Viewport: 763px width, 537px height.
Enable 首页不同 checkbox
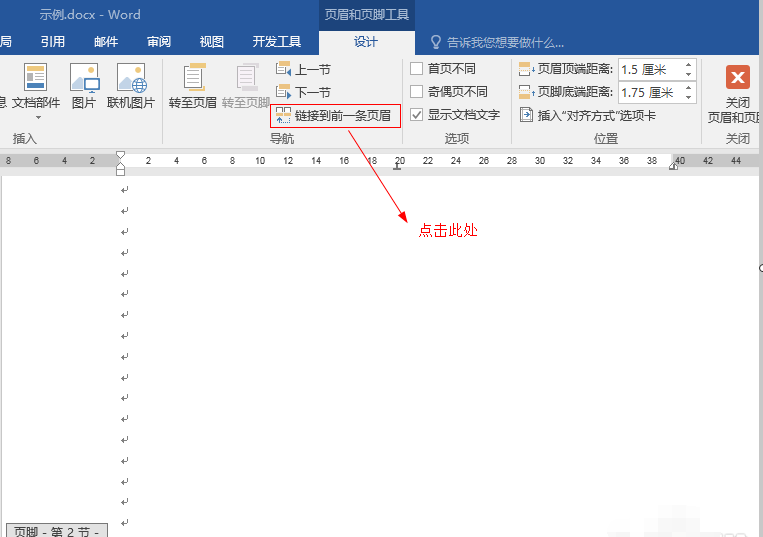pos(417,69)
